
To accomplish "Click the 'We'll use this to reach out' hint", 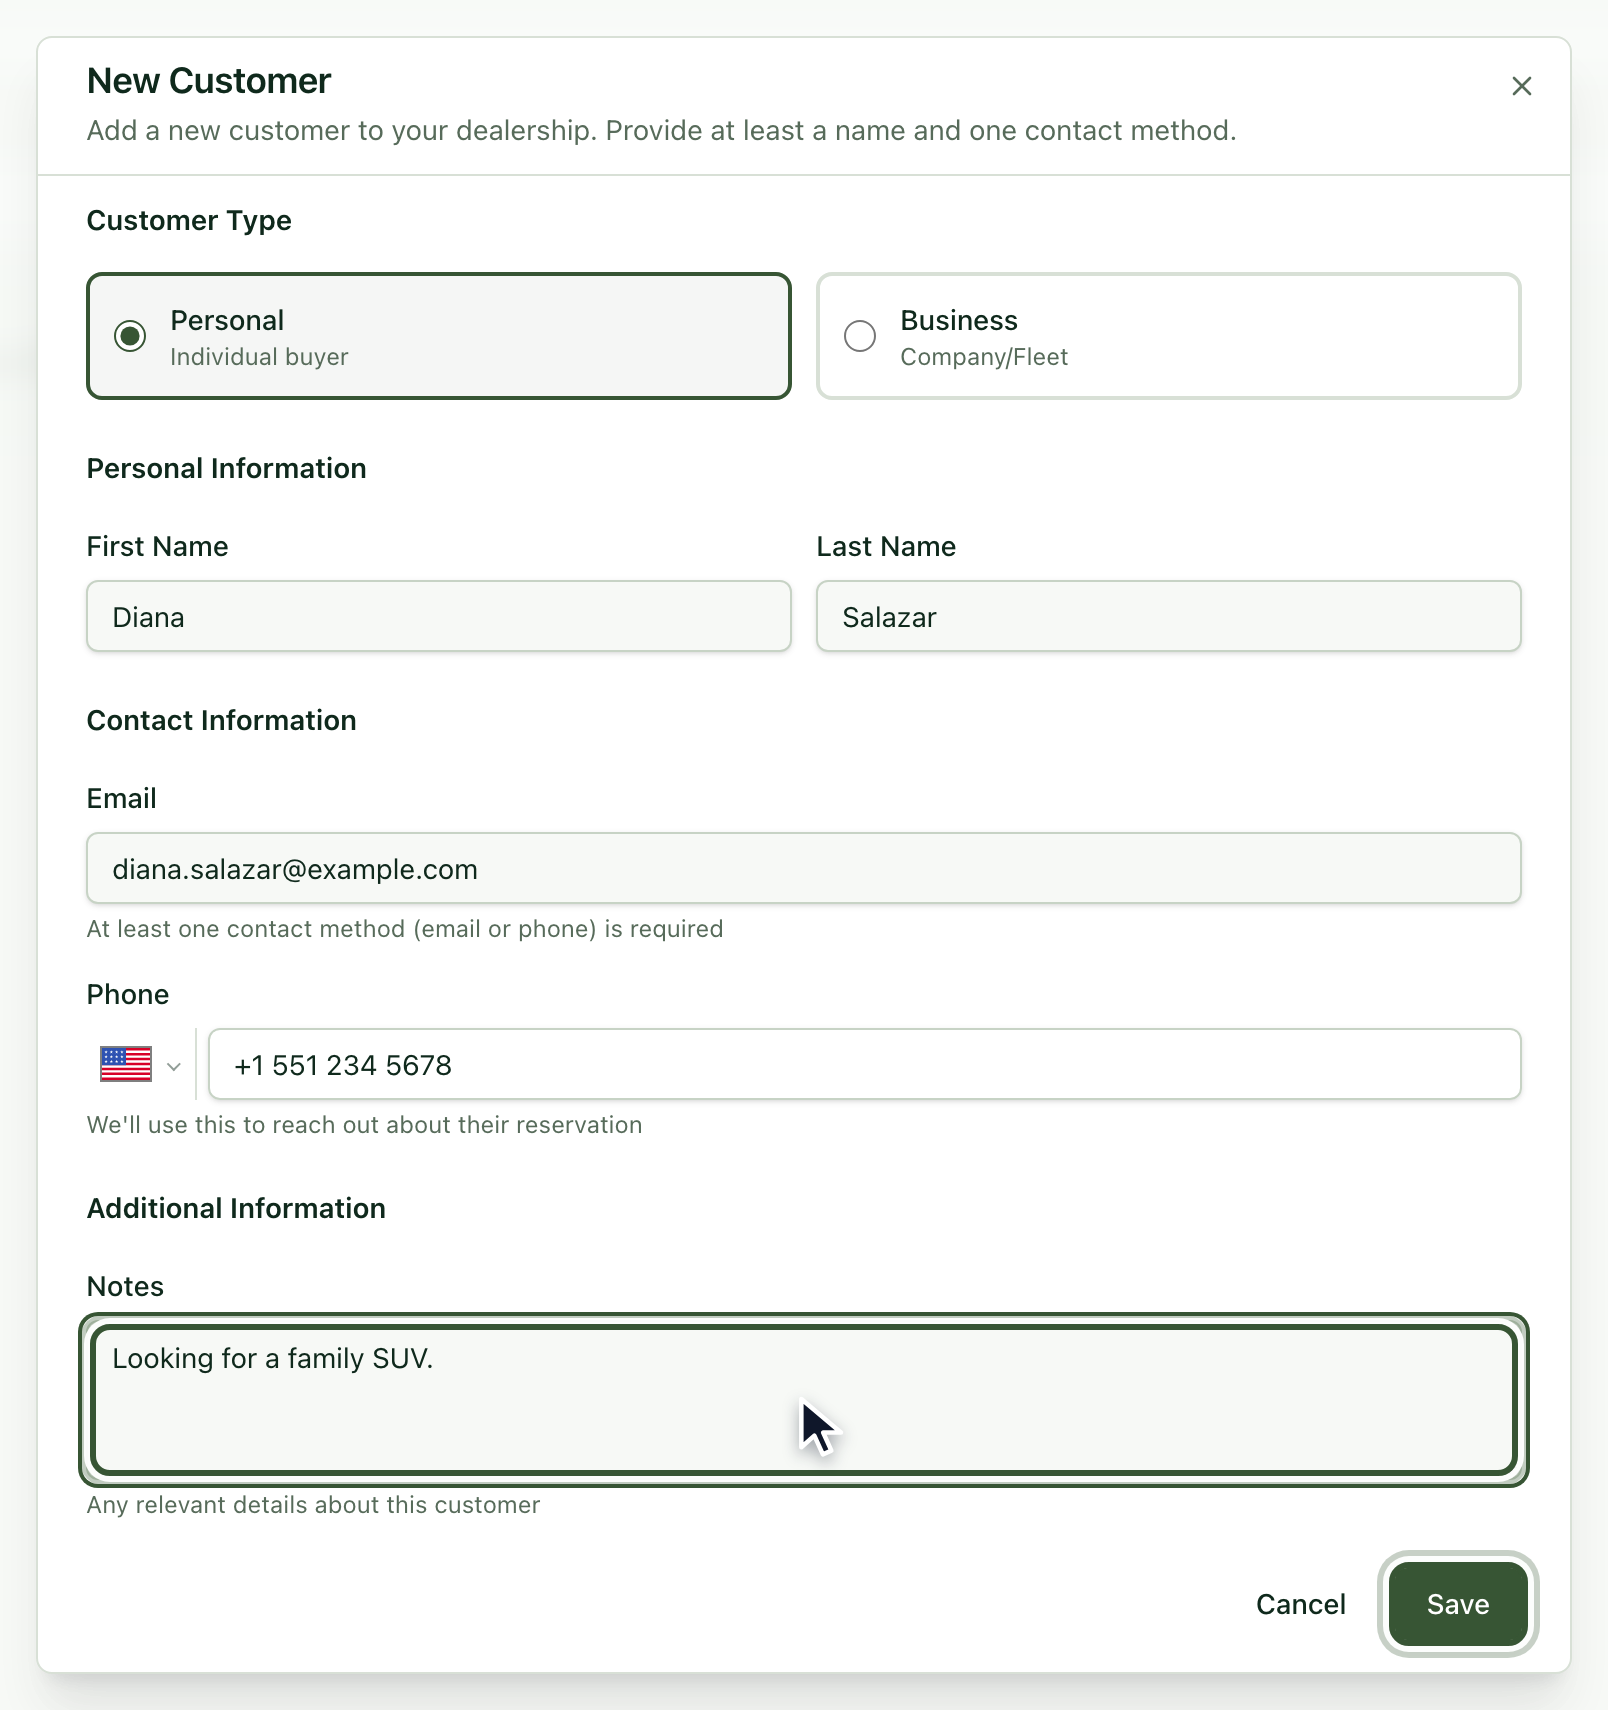I will (x=364, y=1125).
